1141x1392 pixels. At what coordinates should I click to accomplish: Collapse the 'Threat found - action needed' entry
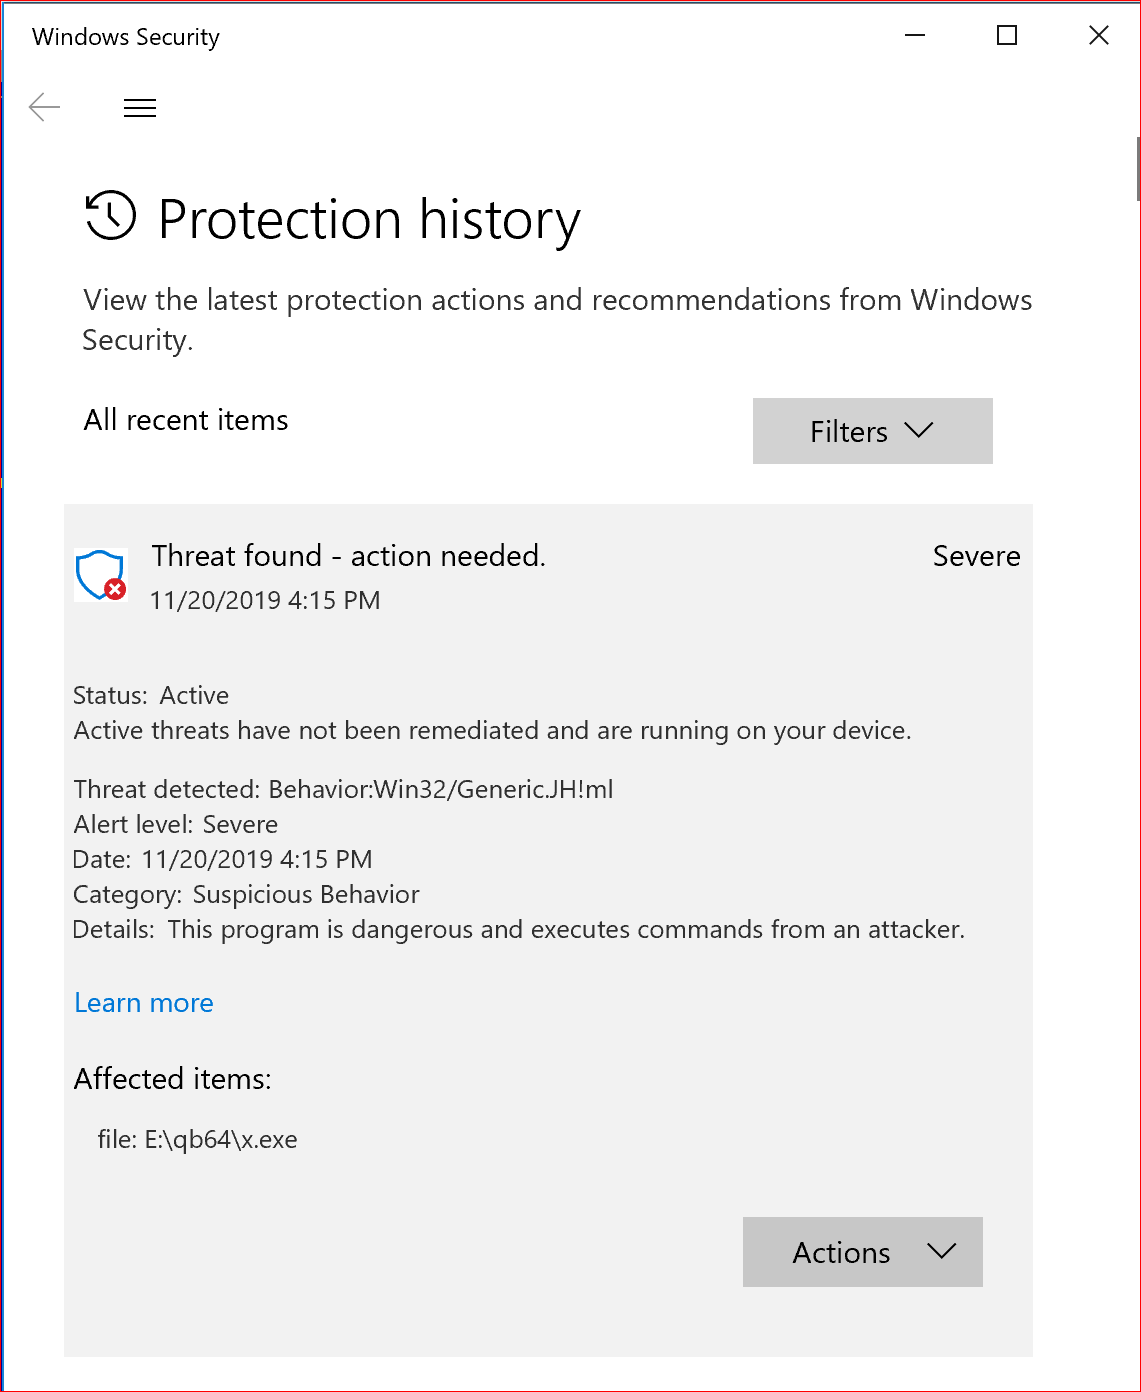point(348,556)
